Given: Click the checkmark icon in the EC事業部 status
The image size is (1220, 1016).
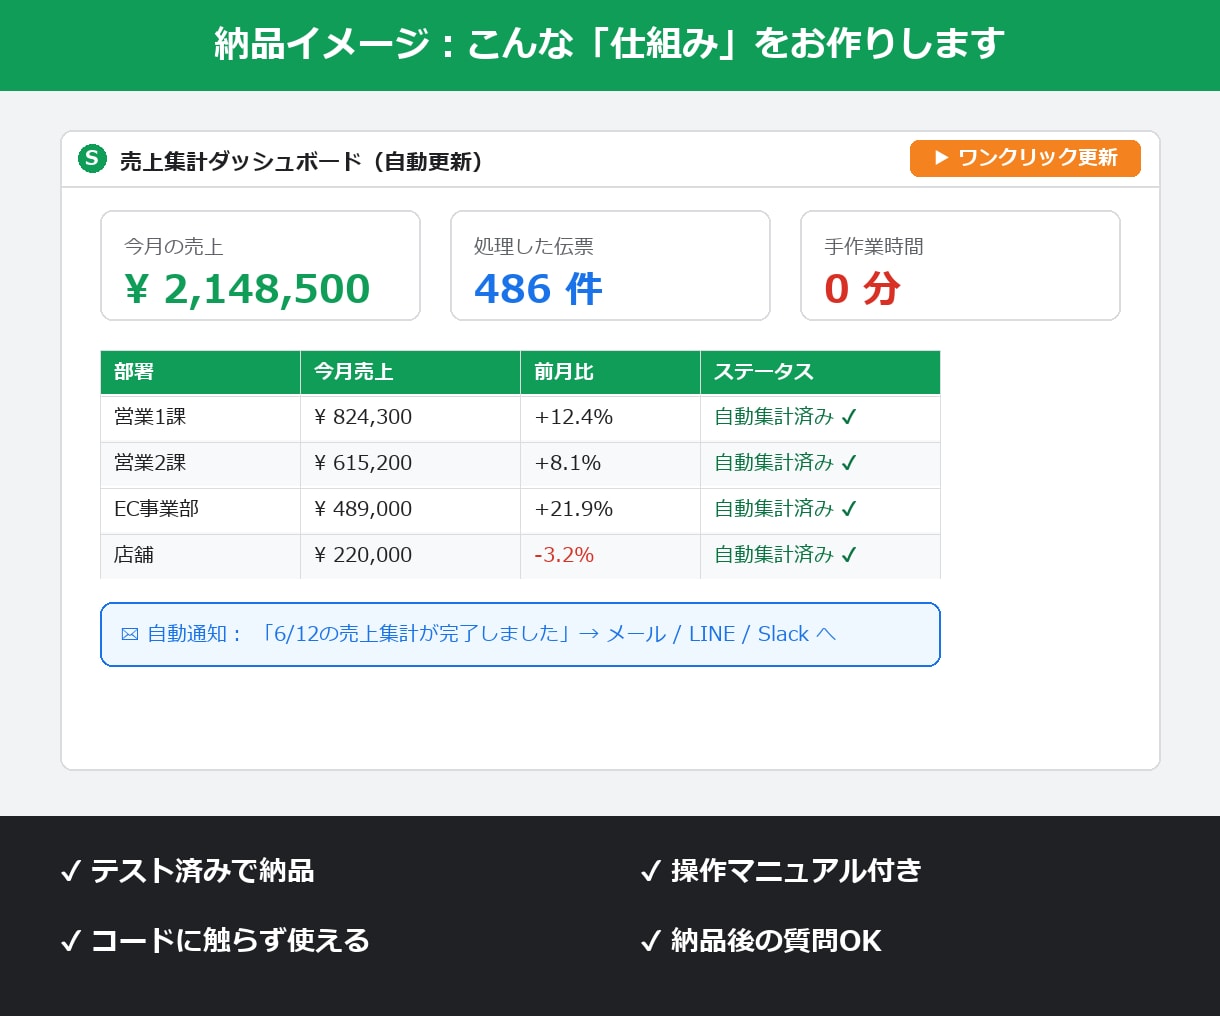Looking at the screenshot, I should click(x=849, y=509).
